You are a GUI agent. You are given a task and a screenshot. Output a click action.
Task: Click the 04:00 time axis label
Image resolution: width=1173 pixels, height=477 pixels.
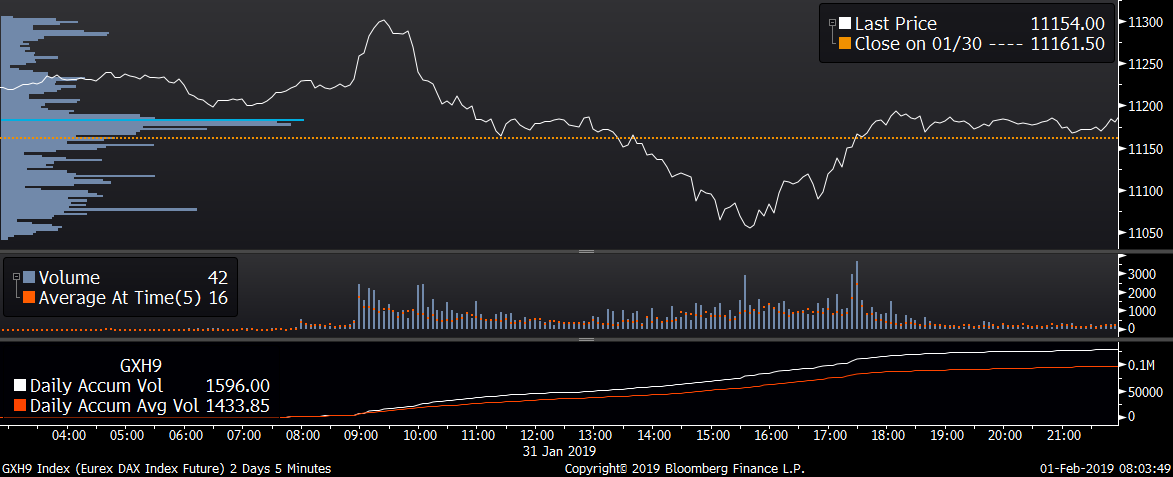pyautogui.click(x=67, y=436)
